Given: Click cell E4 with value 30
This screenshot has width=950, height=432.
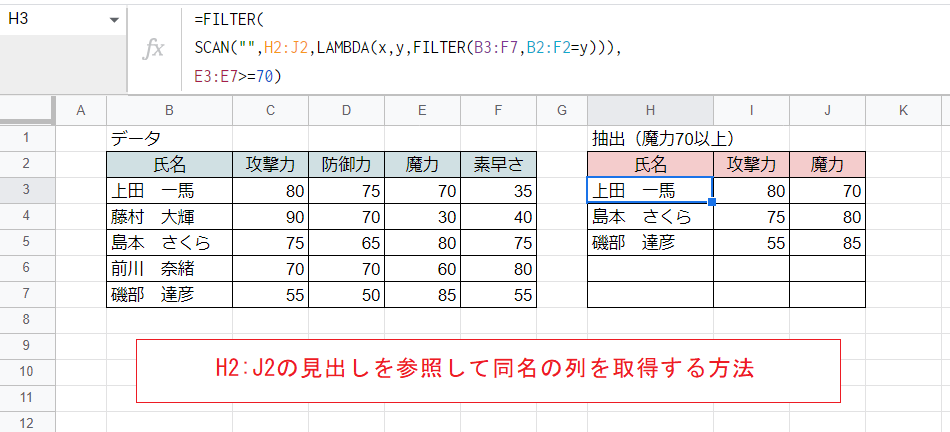Looking at the screenshot, I should click(422, 216).
